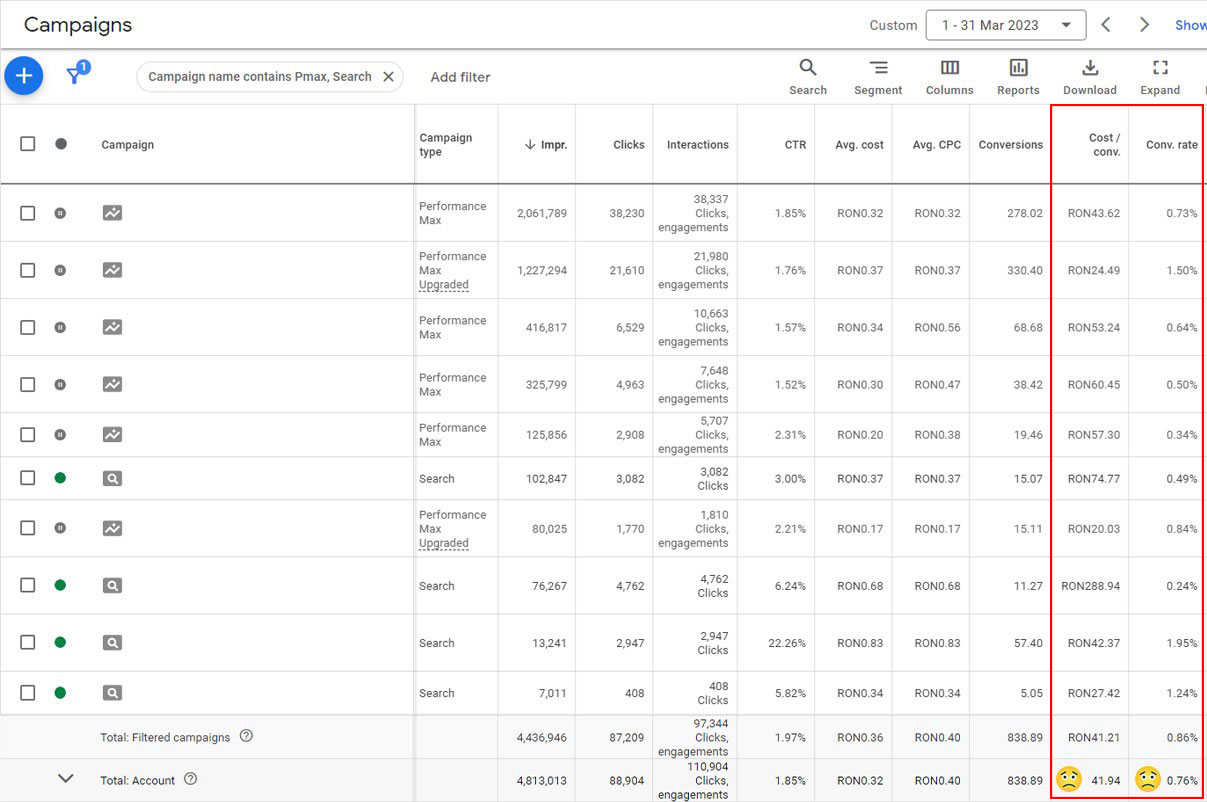Check the box for the 2,061,789 impressions row
The image size is (1207, 802).
tap(28, 213)
